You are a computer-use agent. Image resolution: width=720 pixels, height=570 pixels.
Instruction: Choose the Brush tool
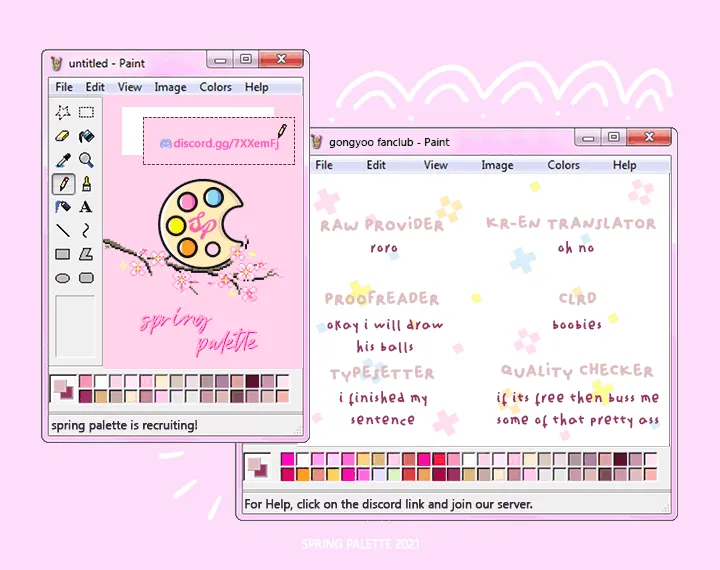tap(87, 184)
